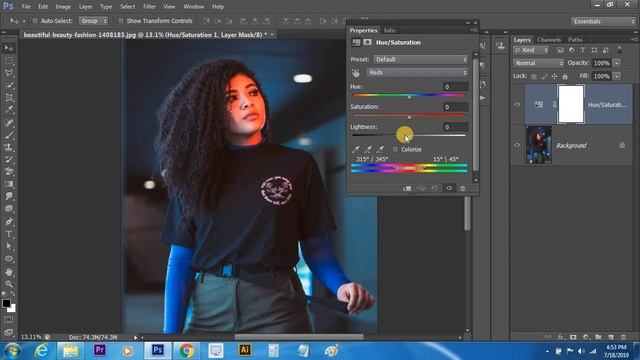
Task: Open the Preset Default dropdown
Action: (x=420, y=60)
